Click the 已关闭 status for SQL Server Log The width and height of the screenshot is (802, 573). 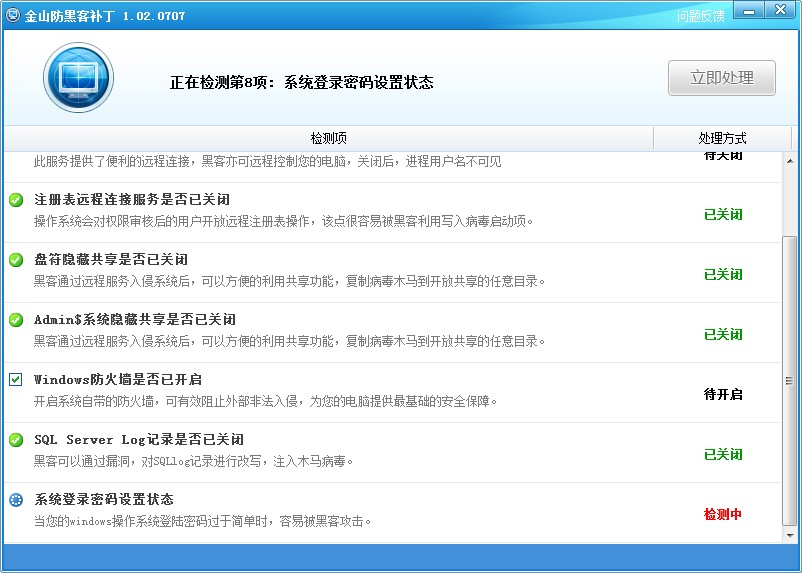click(723, 454)
